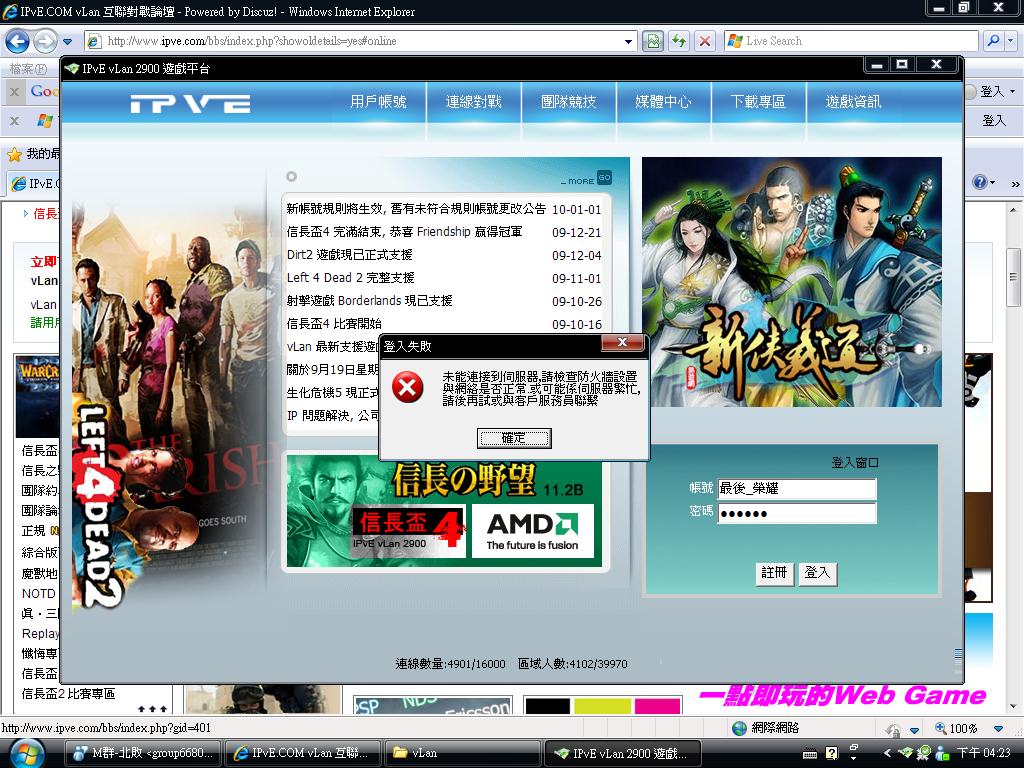
Task: Click the GO icon beside MORE
Action: click(x=605, y=177)
